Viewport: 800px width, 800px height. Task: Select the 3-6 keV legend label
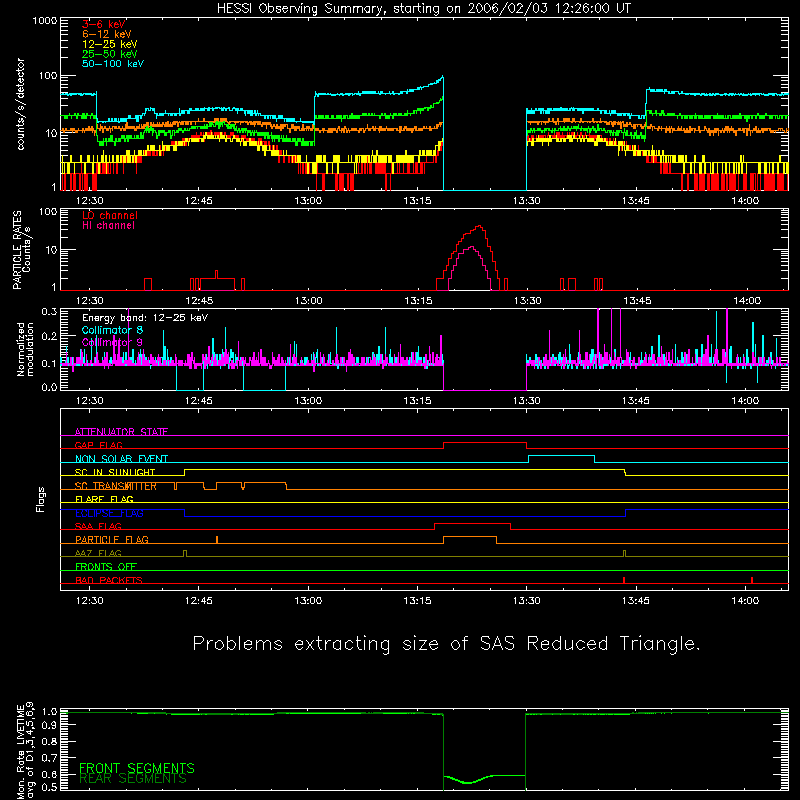(x=104, y=24)
